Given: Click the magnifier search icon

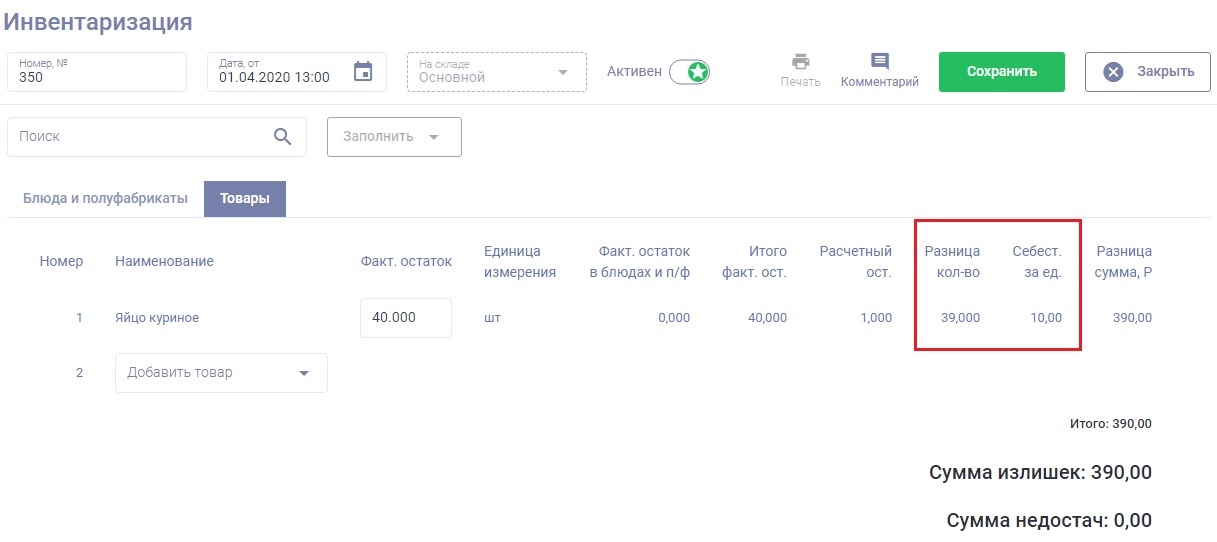Looking at the screenshot, I should tap(283, 137).
